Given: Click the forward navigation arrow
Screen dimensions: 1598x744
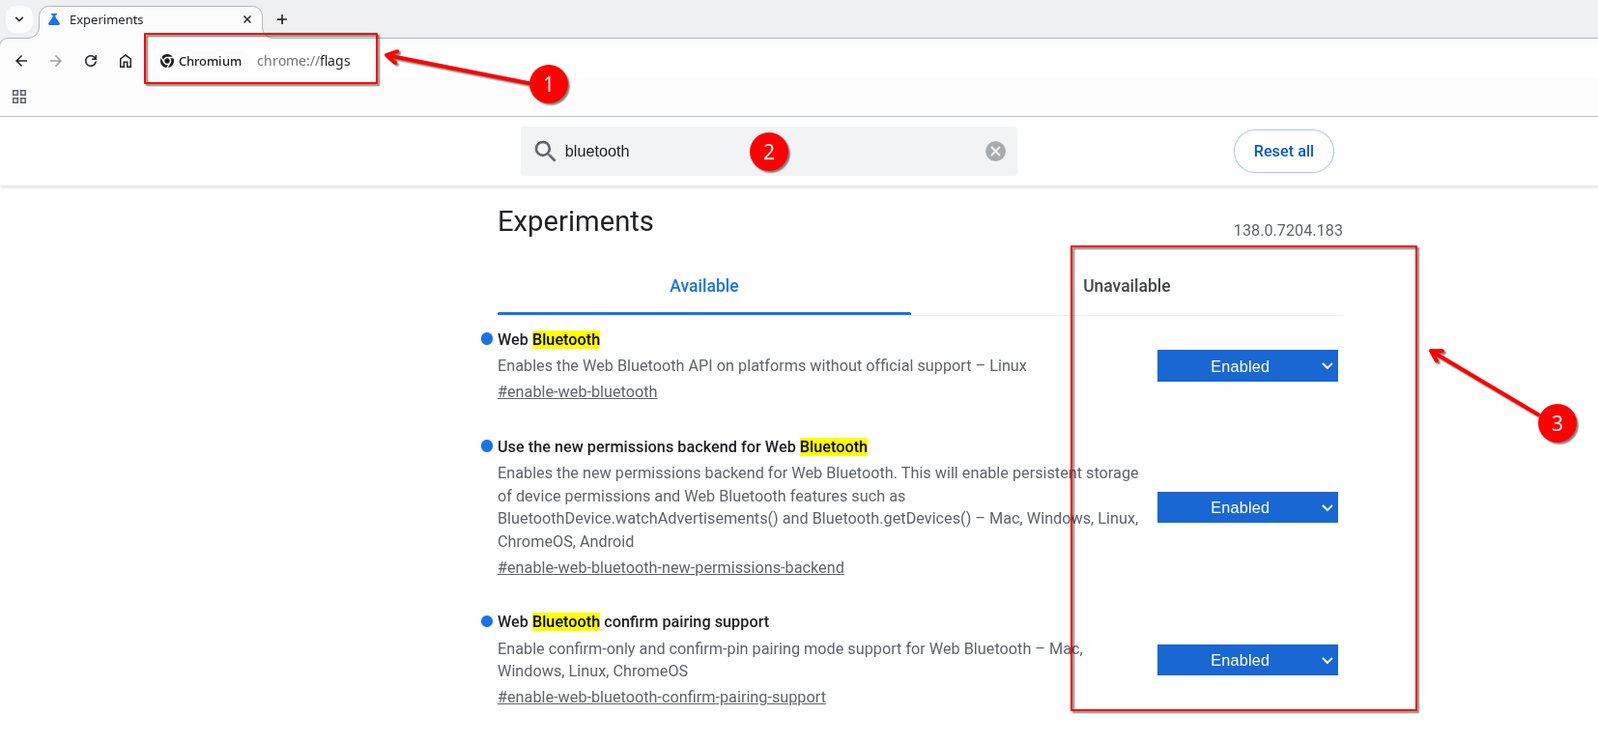Looking at the screenshot, I should click(x=56, y=61).
